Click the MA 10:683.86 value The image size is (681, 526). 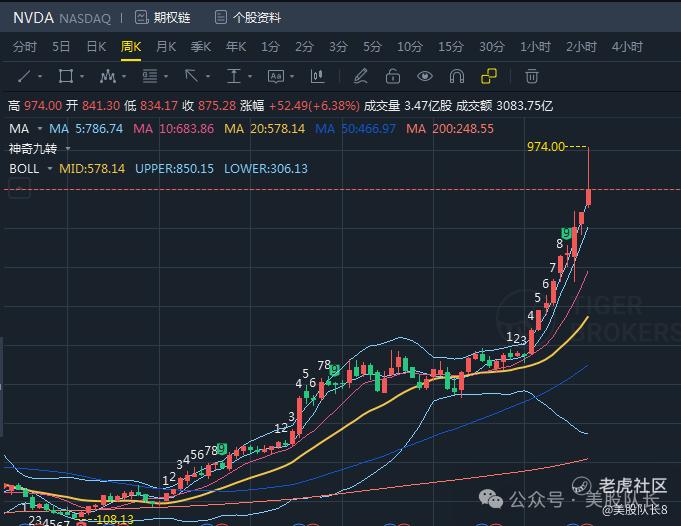coord(174,129)
